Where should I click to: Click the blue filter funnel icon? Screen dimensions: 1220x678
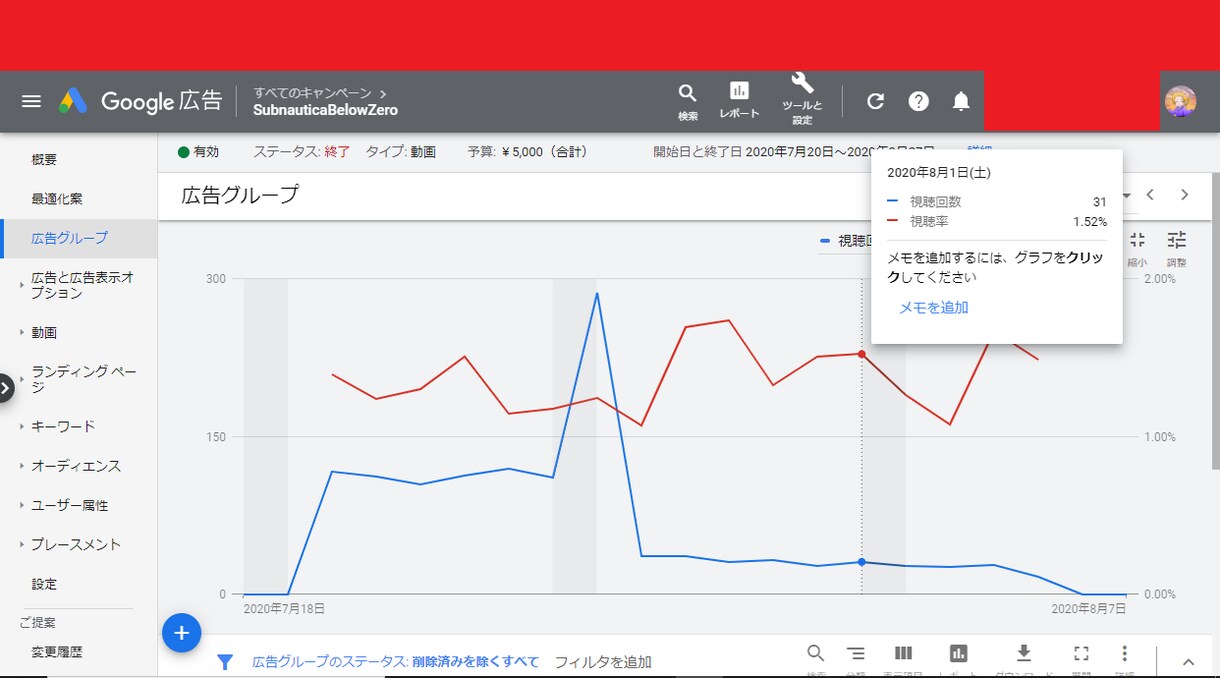click(x=225, y=662)
